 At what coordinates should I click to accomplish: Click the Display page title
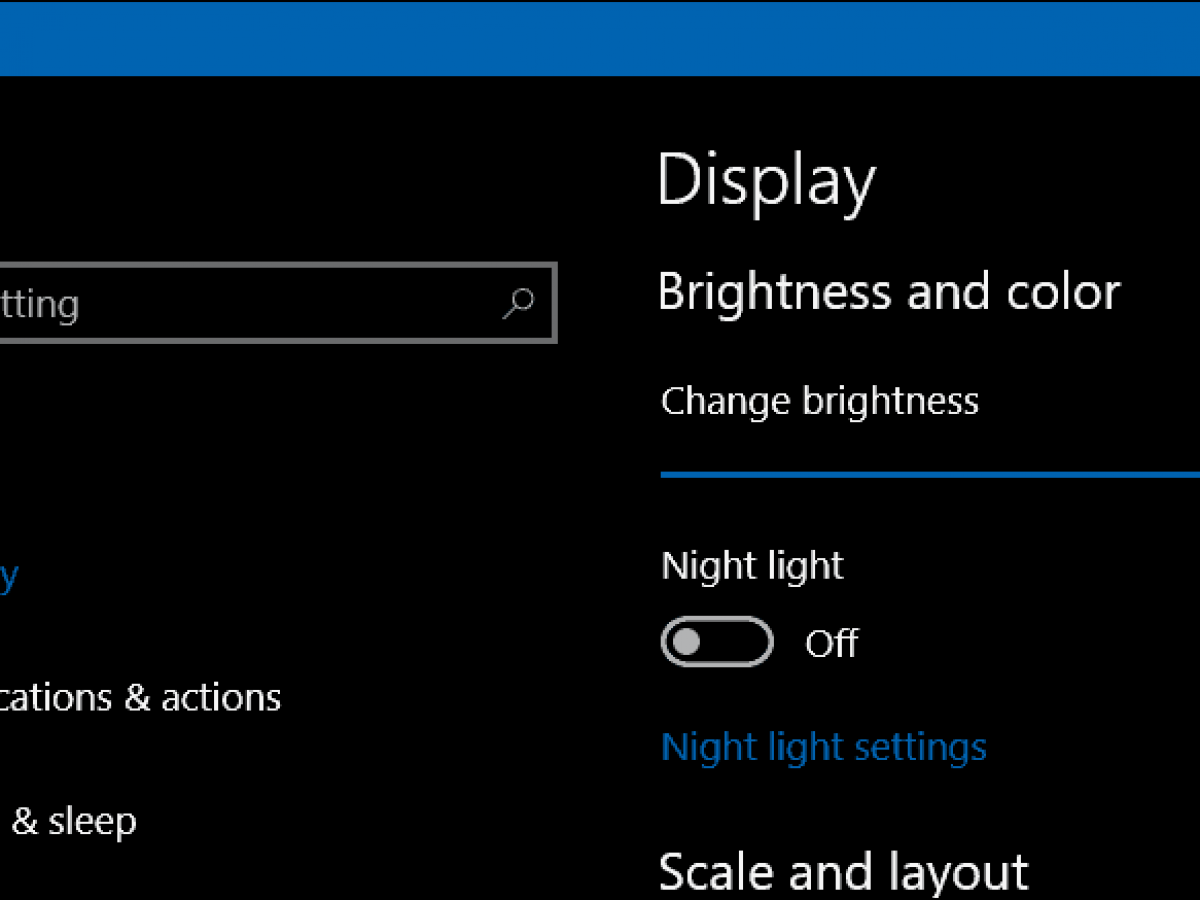point(766,182)
